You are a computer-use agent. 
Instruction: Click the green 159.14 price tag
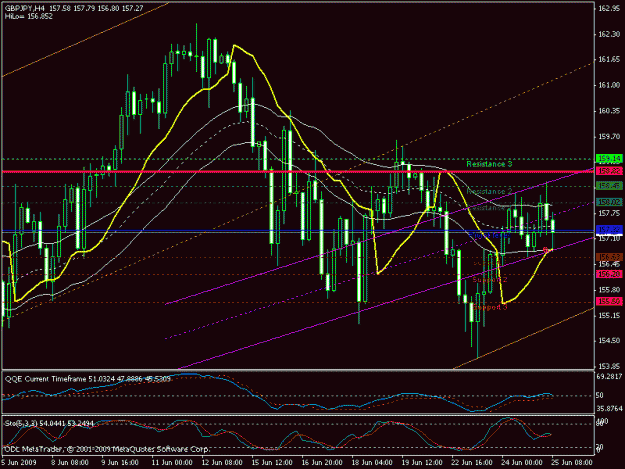coord(609,159)
